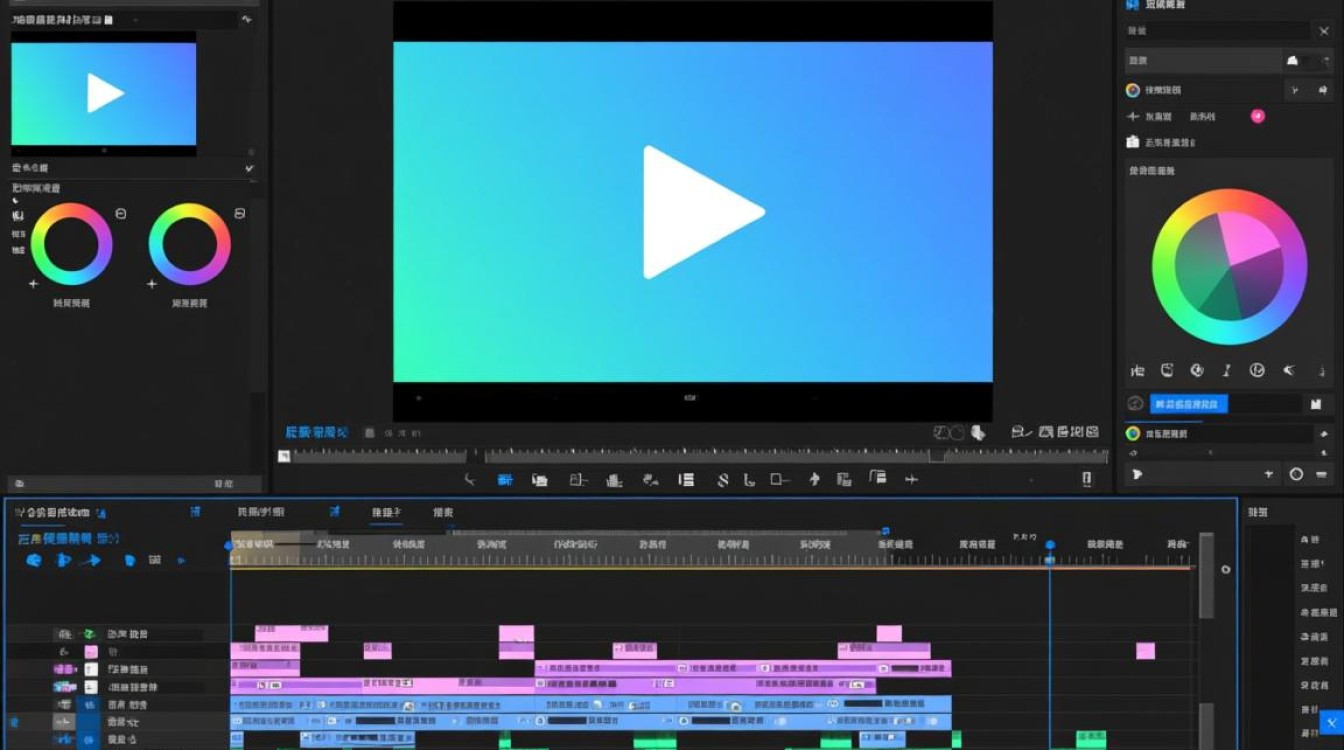
Task: Select the green clip at the timeline's bottom right
Action: pyautogui.click(x=1091, y=740)
